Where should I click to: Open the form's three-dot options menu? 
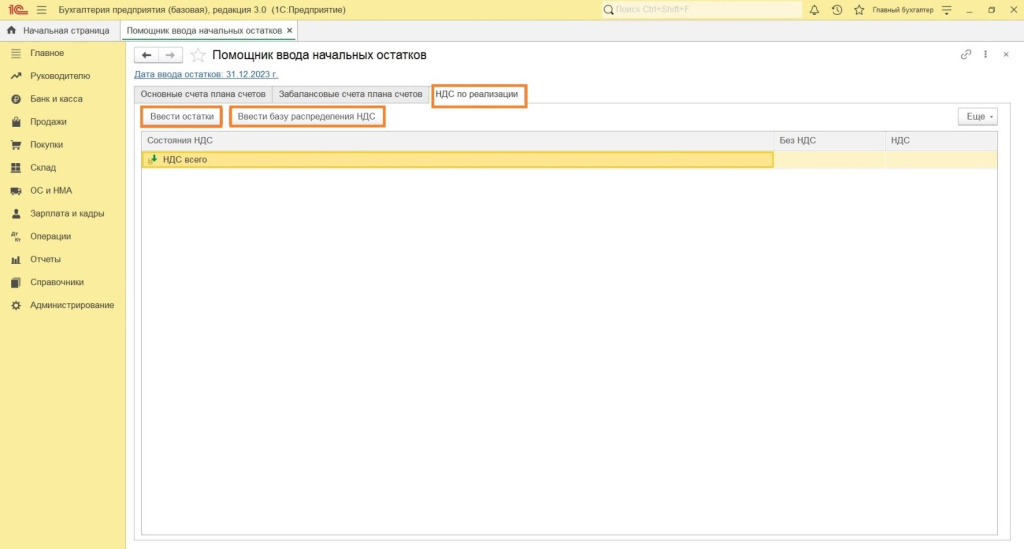pos(986,55)
